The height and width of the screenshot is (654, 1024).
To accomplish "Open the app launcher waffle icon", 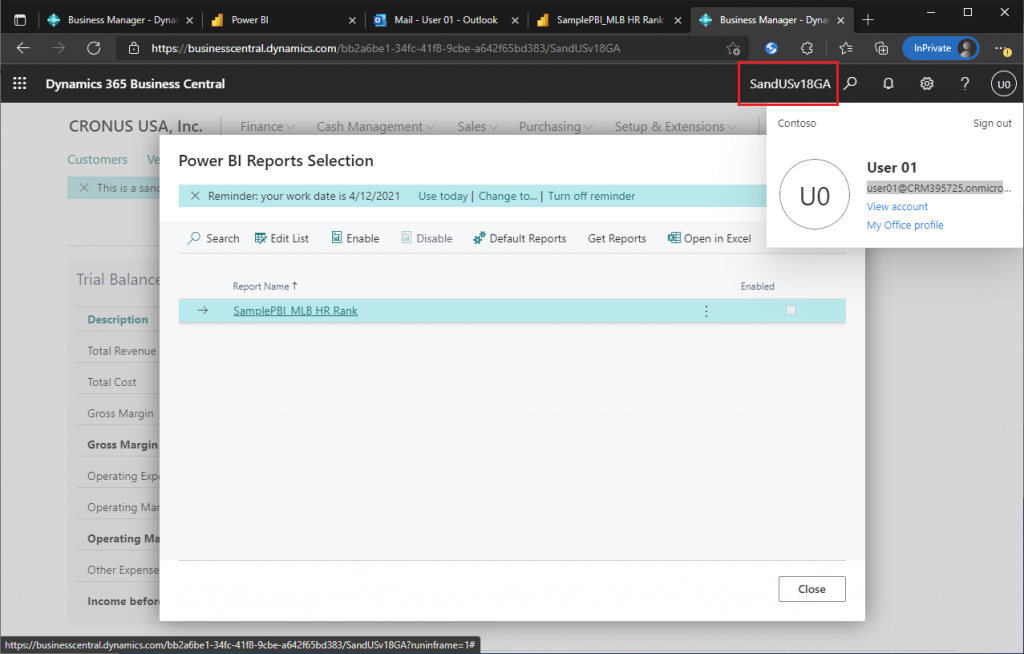I will tap(20, 84).
